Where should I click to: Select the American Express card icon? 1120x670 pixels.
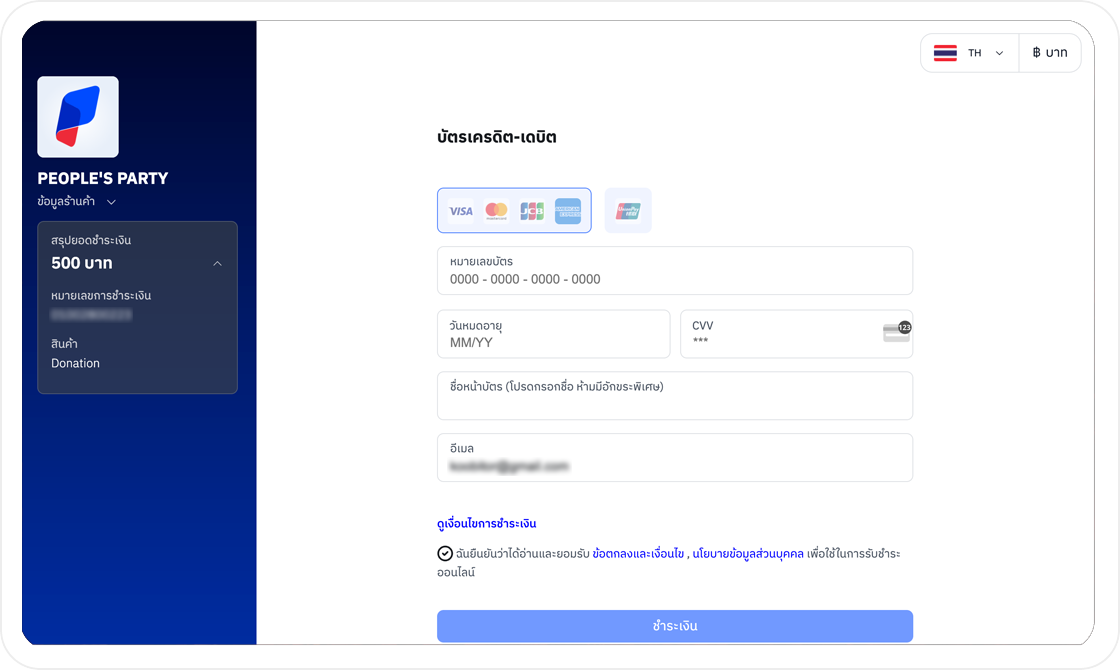tap(568, 211)
